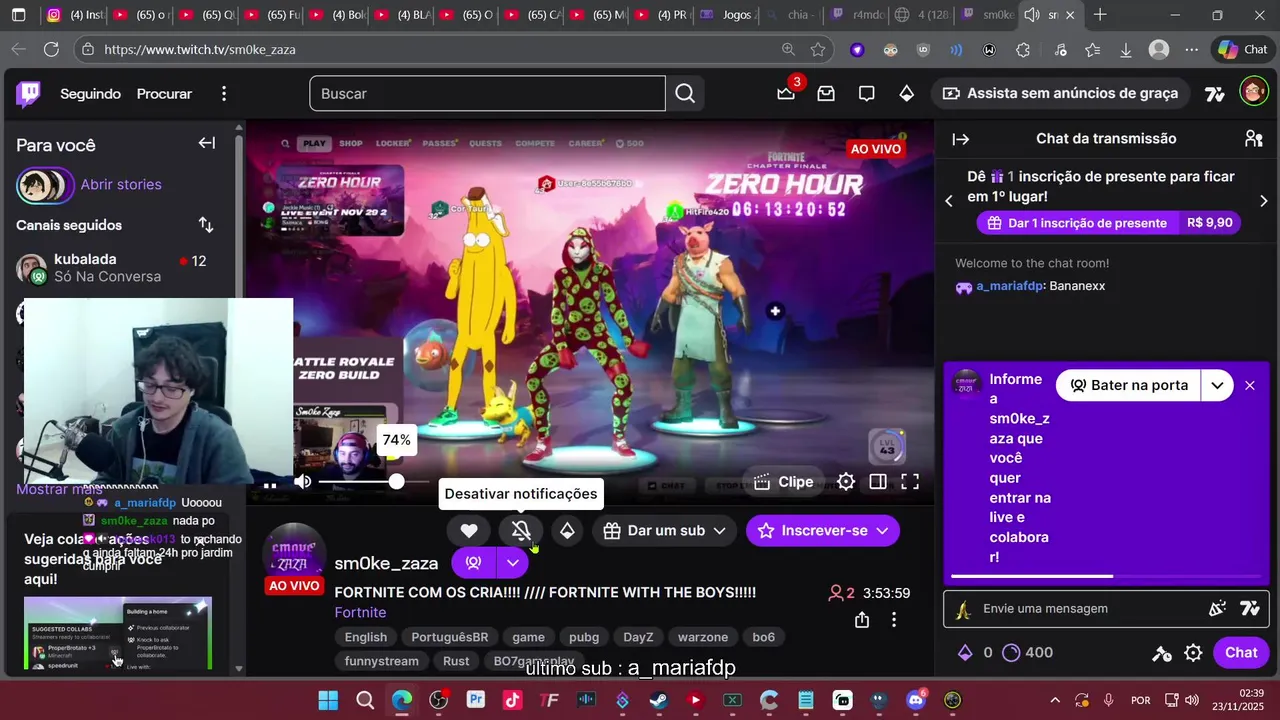
Task: Open chat settings gear
Action: (1193, 653)
